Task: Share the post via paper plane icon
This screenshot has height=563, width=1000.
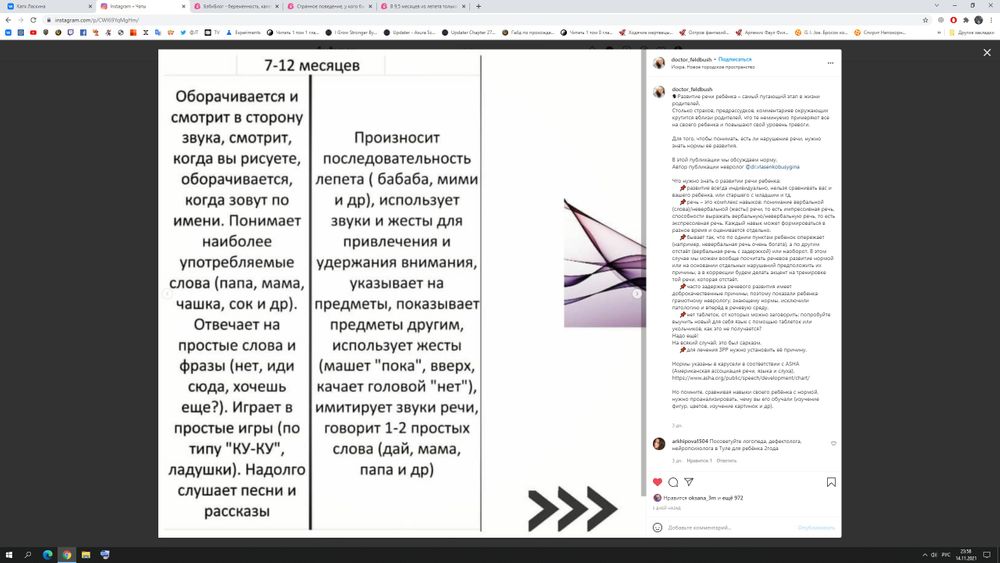Action: pos(689,482)
